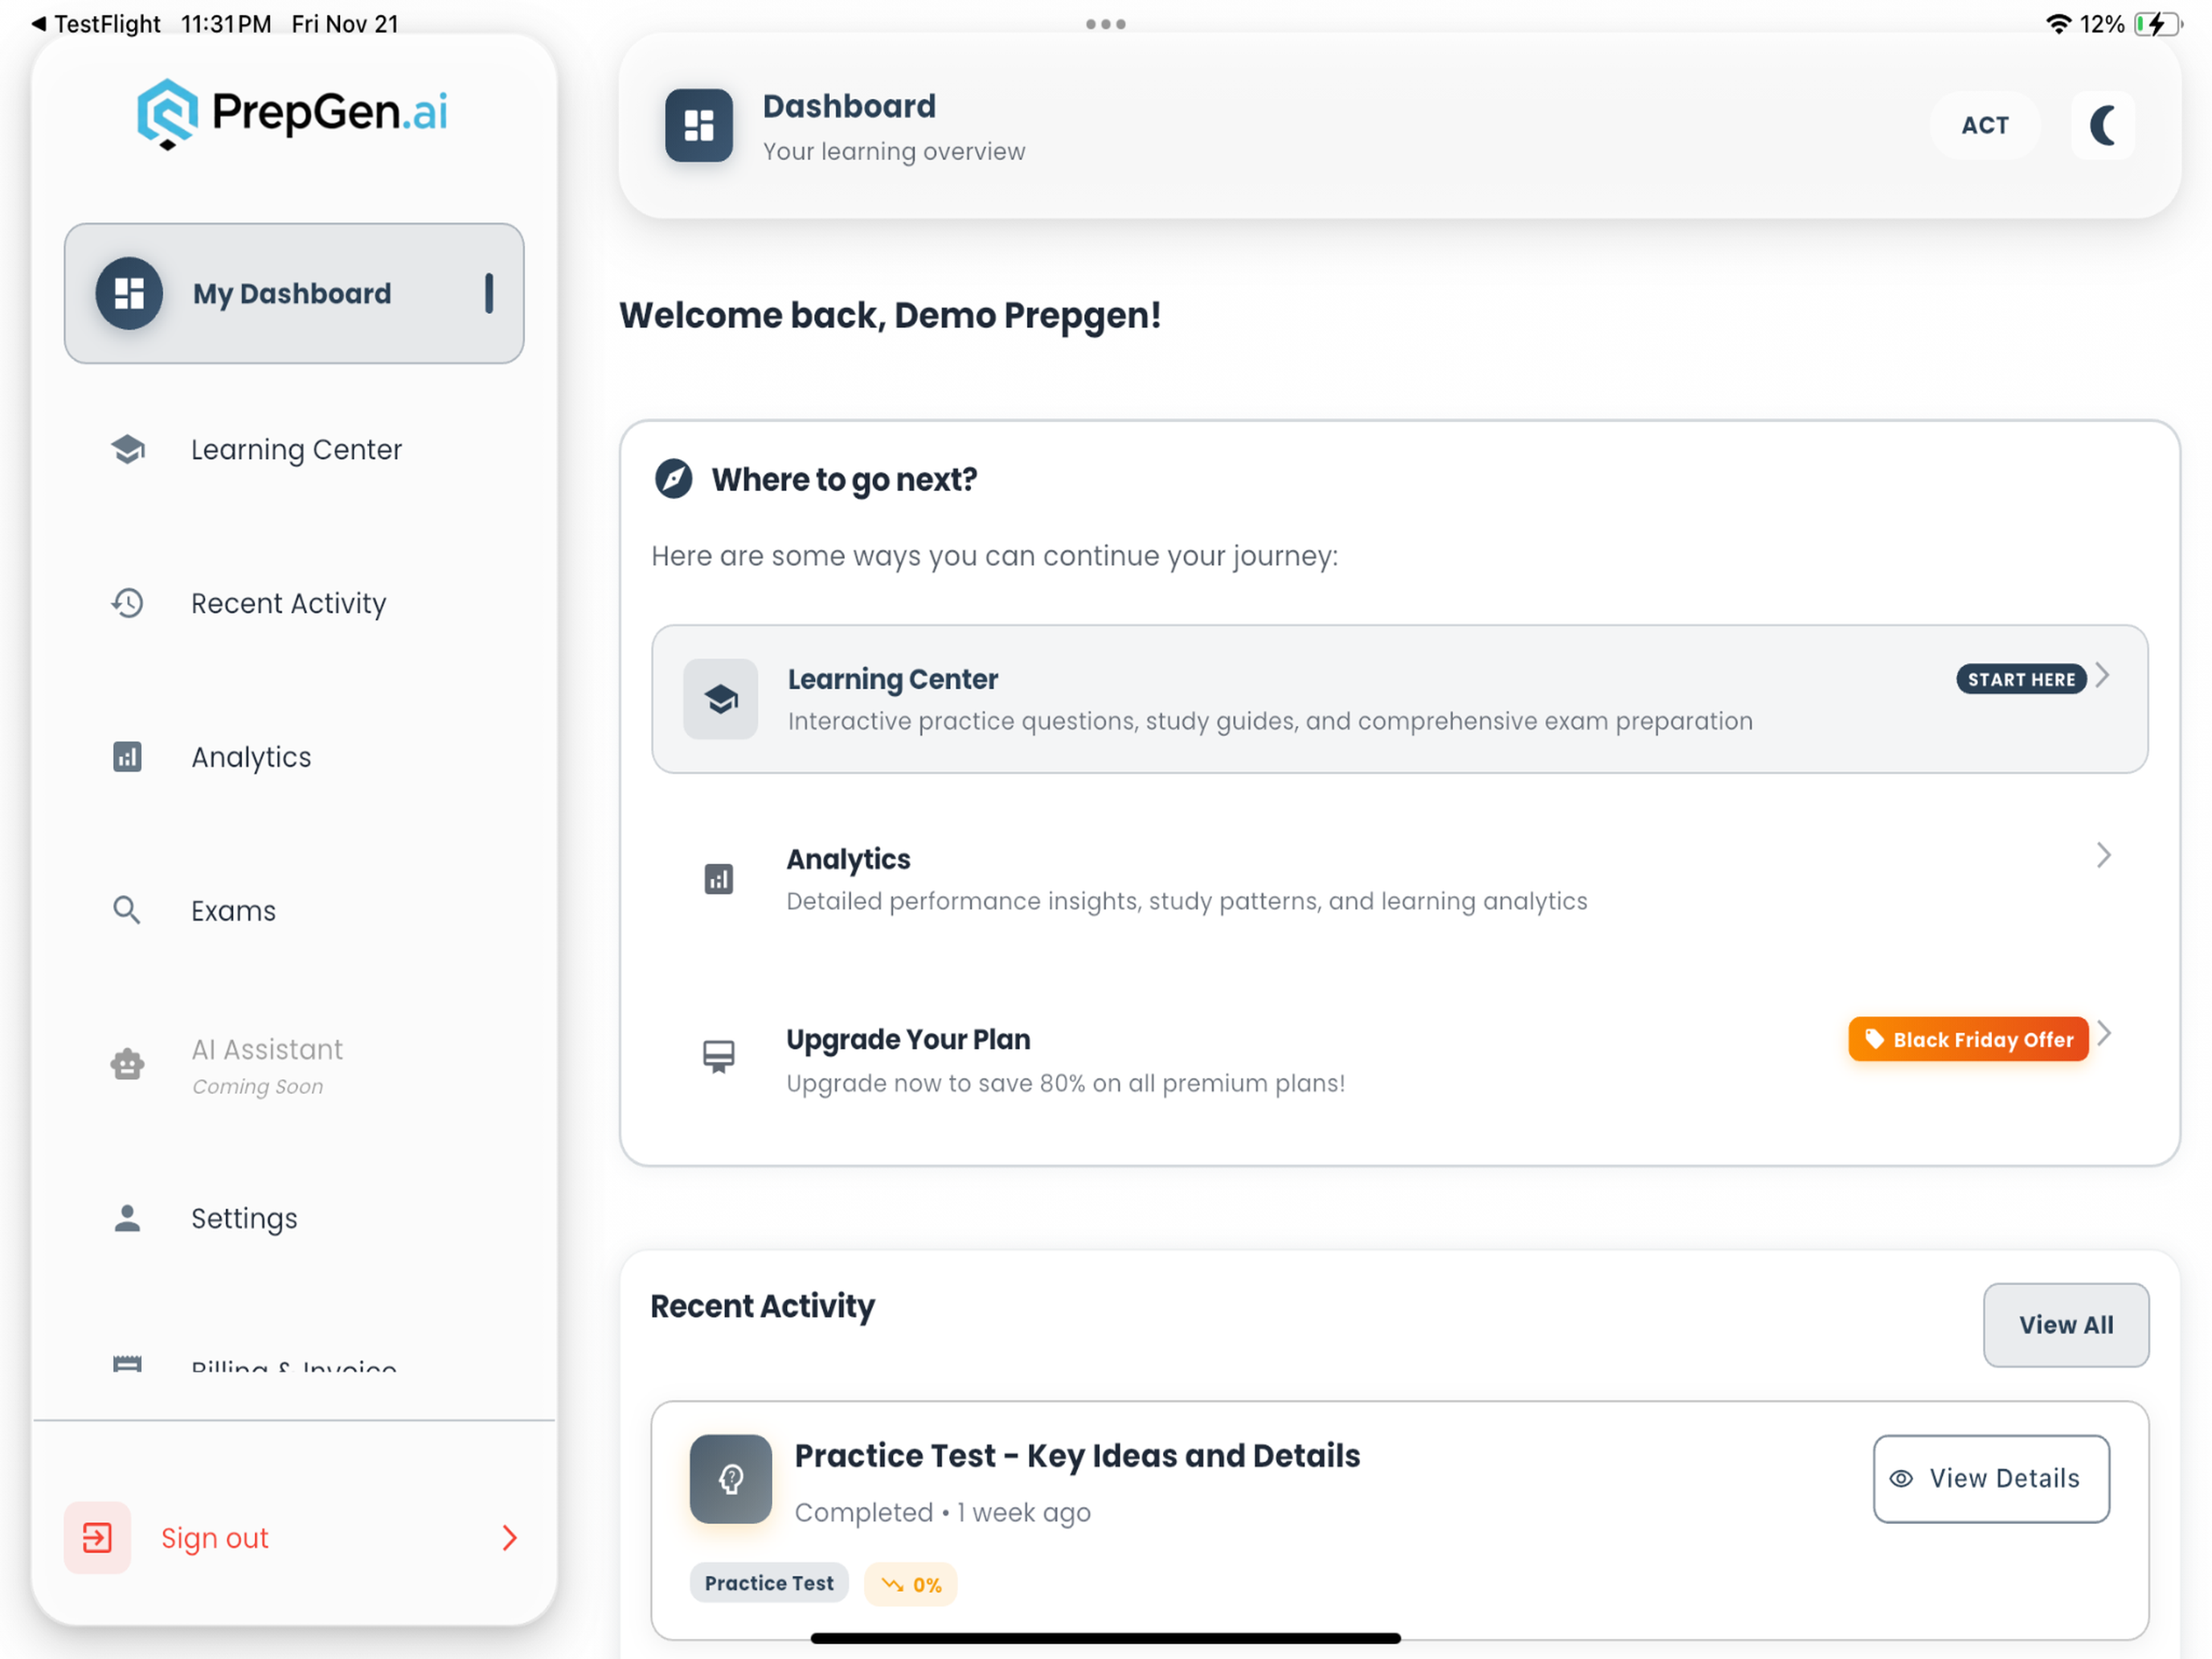Image resolution: width=2212 pixels, height=1659 pixels.
Task: Click the AI Assistant robot icon
Action: [127, 1063]
